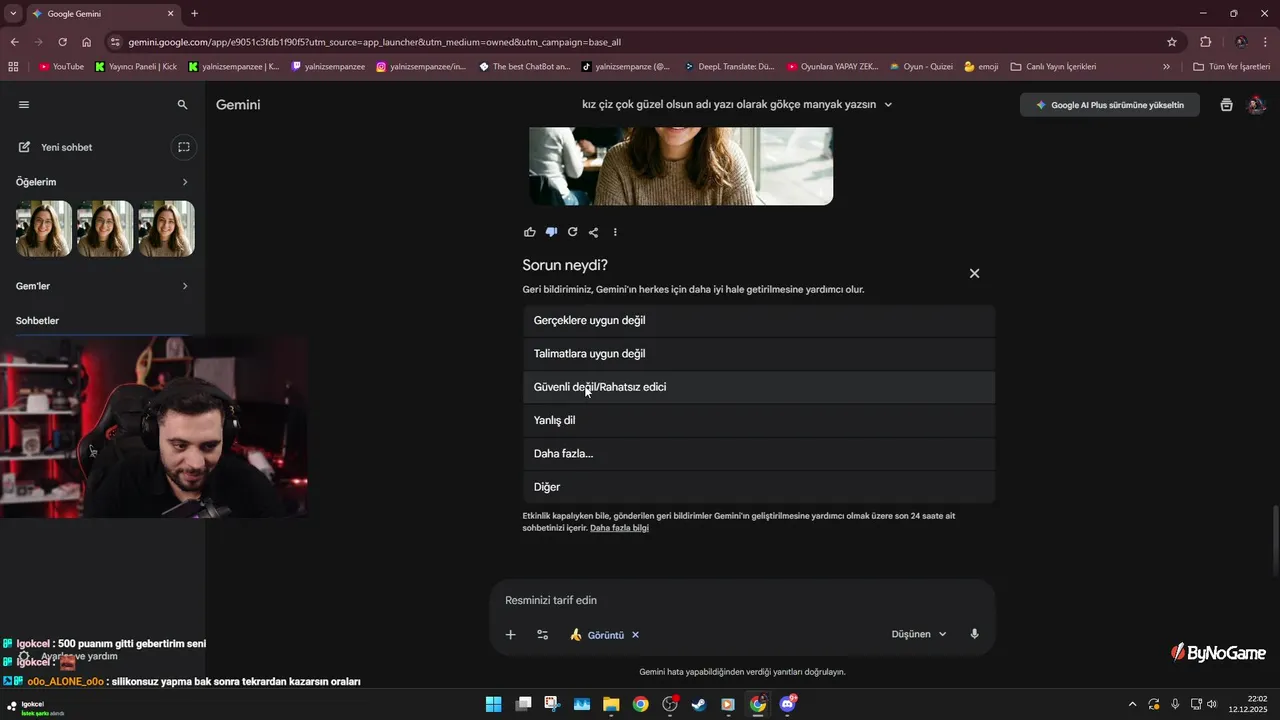Open the middle Öğelerim image thumbnail
Viewport: 1280px width, 720px height.
105,229
